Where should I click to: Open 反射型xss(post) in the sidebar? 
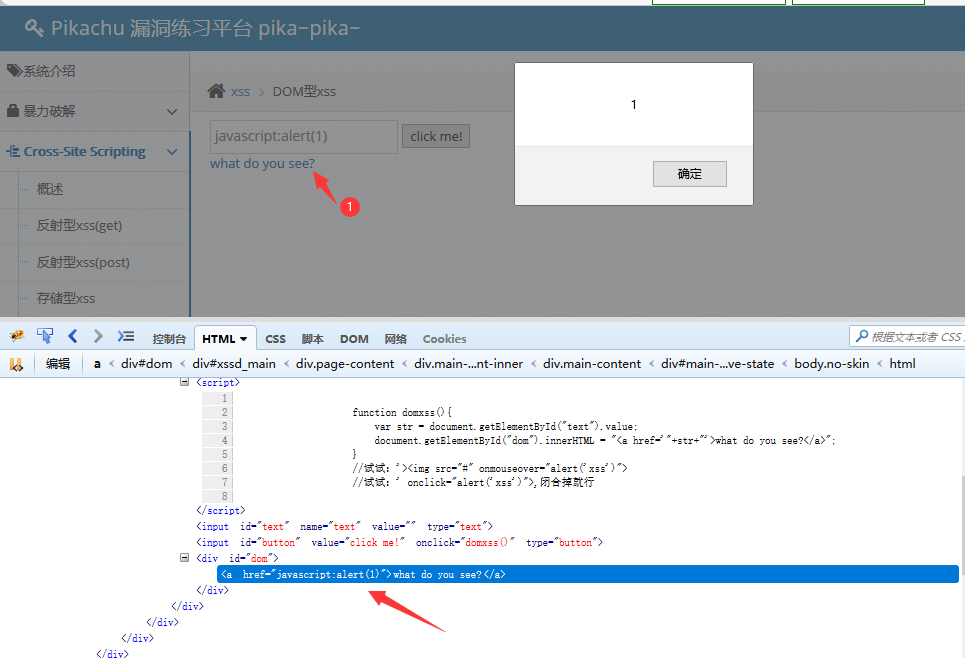point(82,262)
